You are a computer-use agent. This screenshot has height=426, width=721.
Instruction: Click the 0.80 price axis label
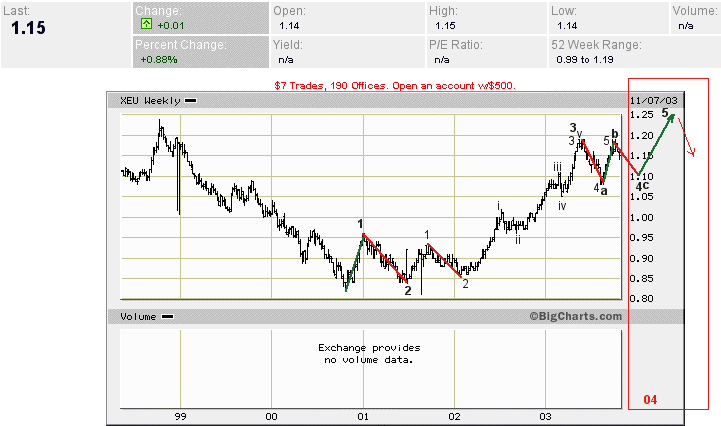click(641, 299)
